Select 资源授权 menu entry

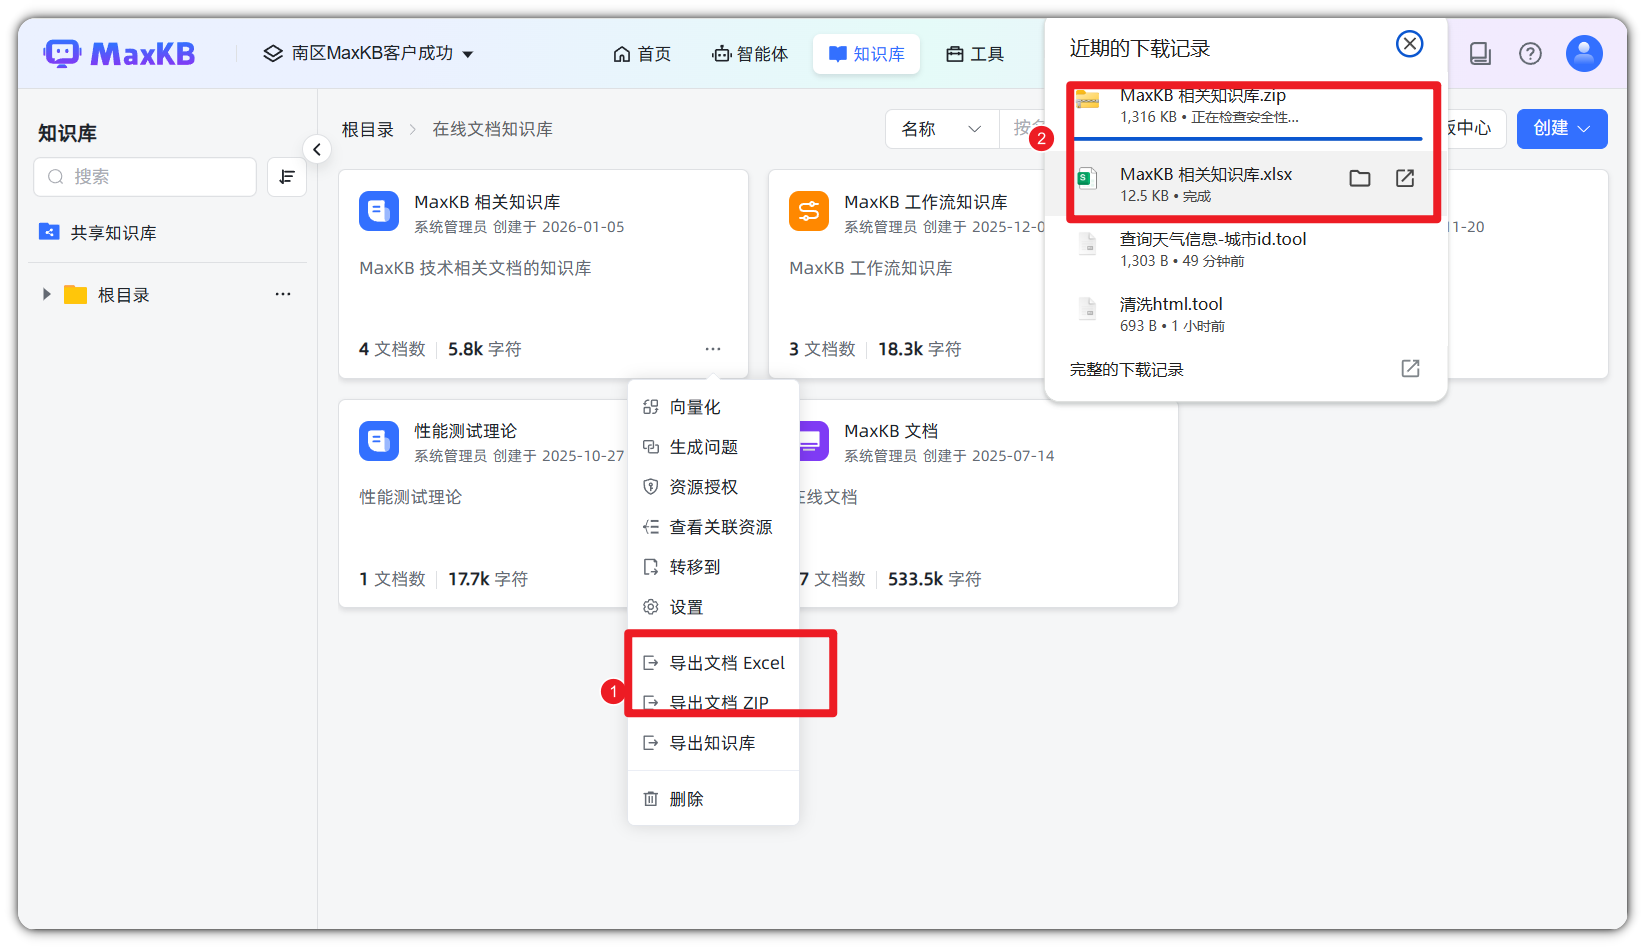pos(713,487)
